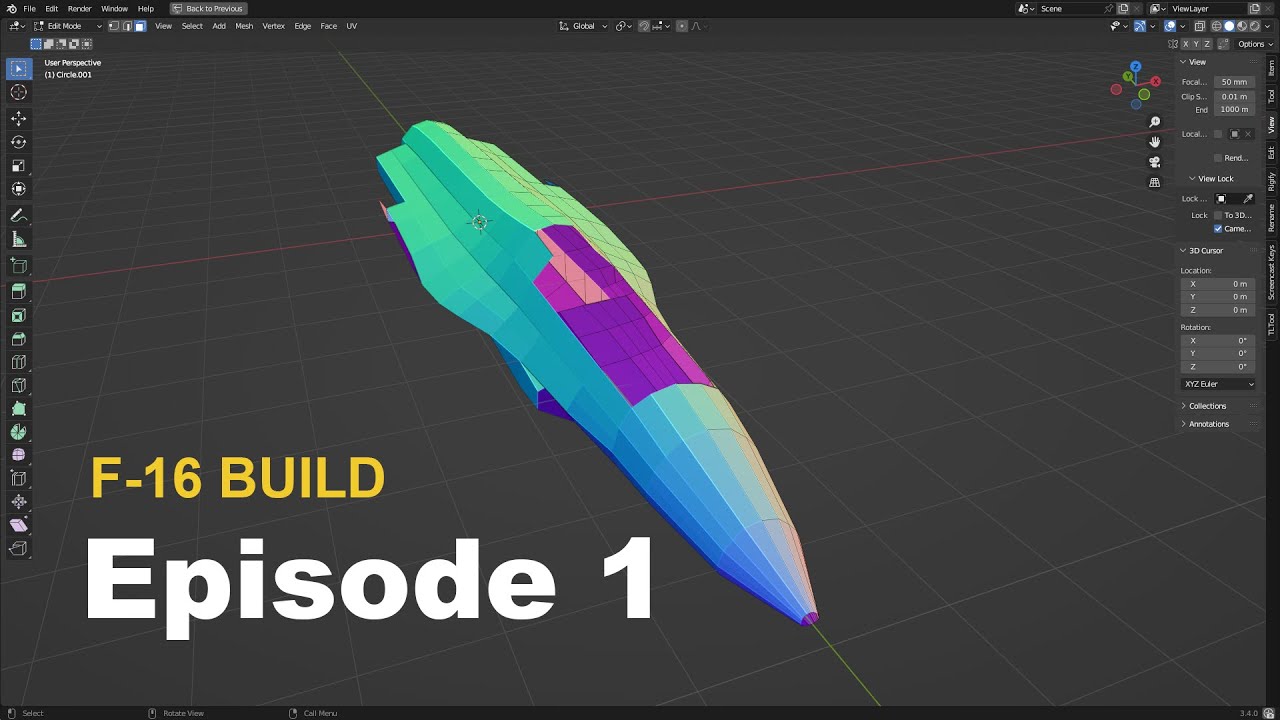The width and height of the screenshot is (1280, 720).
Task: Open Global transform orientation dropdown
Action: pyautogui.click(x=583, y=26)
